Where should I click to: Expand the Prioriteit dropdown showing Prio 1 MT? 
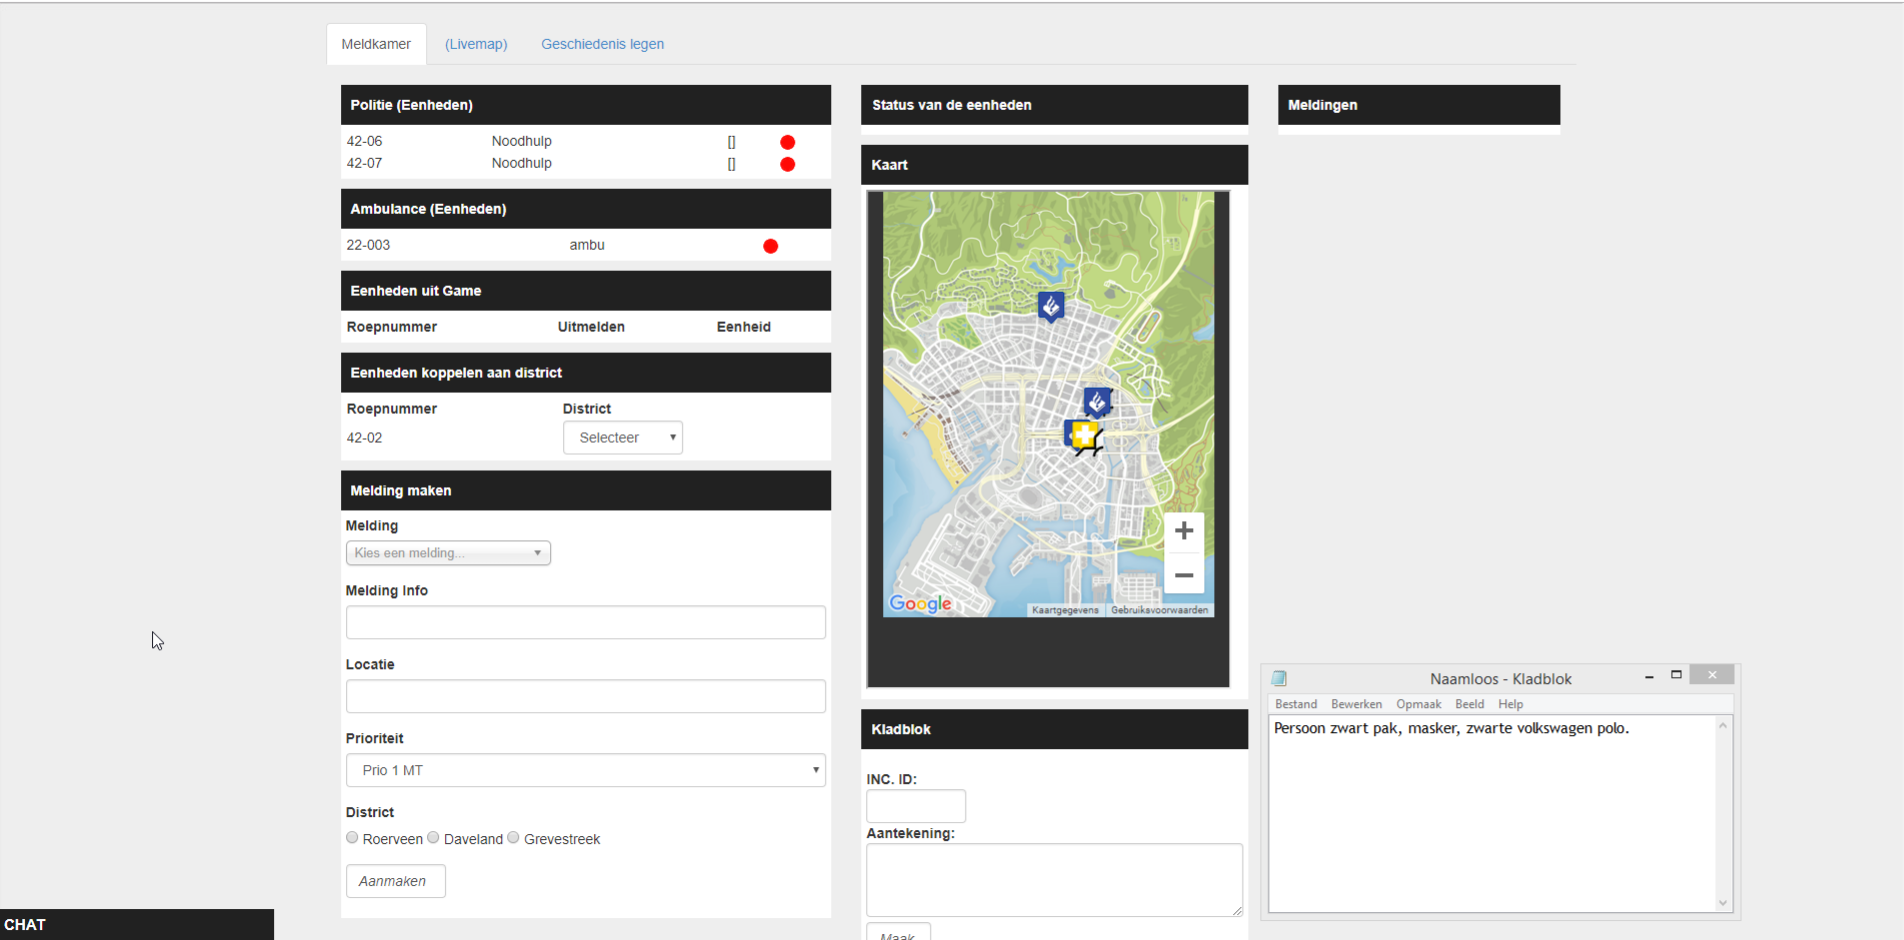[585, 770]
